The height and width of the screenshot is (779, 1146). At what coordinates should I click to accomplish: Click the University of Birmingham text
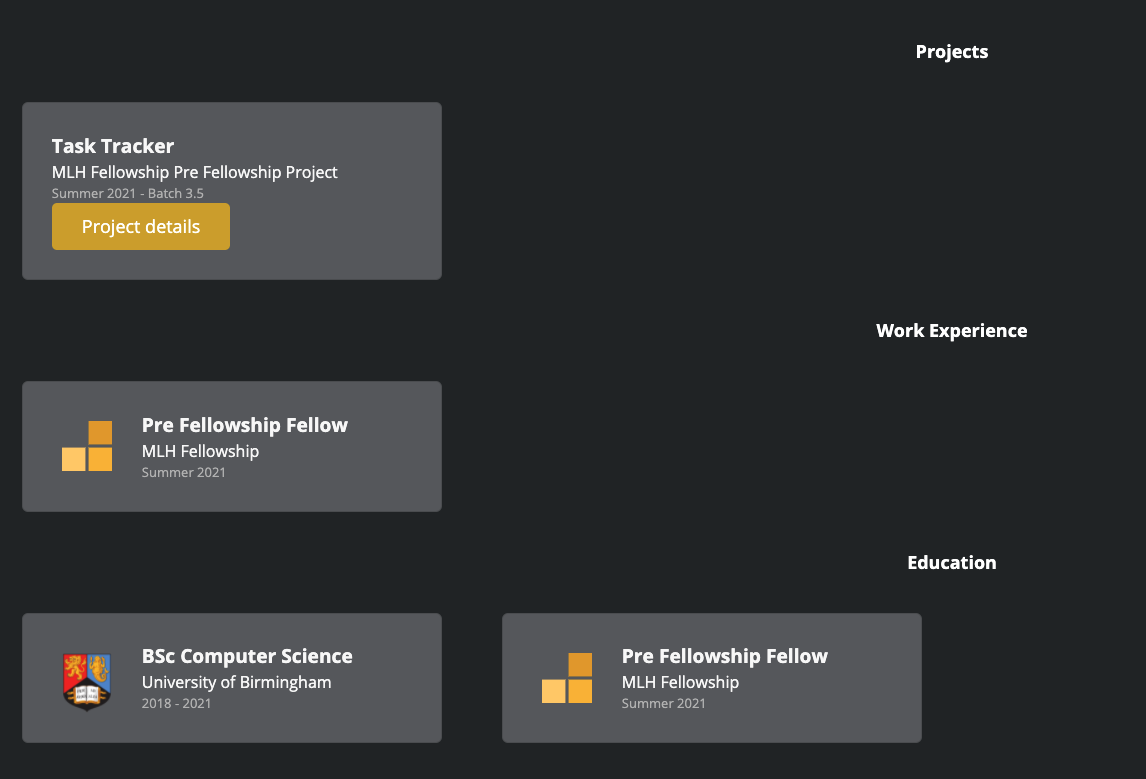[x=236, y=683]
